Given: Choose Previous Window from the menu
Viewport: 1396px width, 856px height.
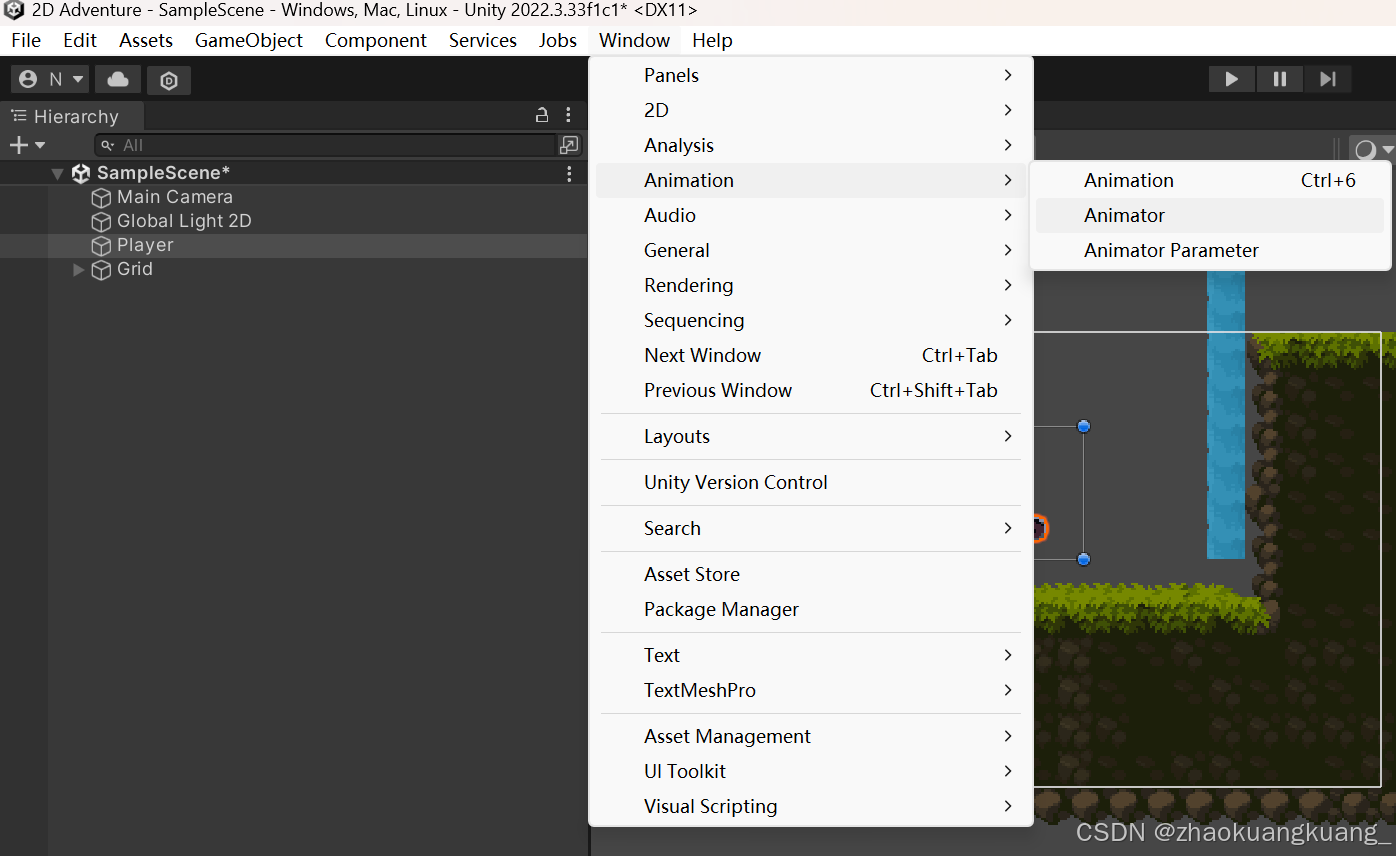Looking at the screenshot, I should click(x=811, y=390).
